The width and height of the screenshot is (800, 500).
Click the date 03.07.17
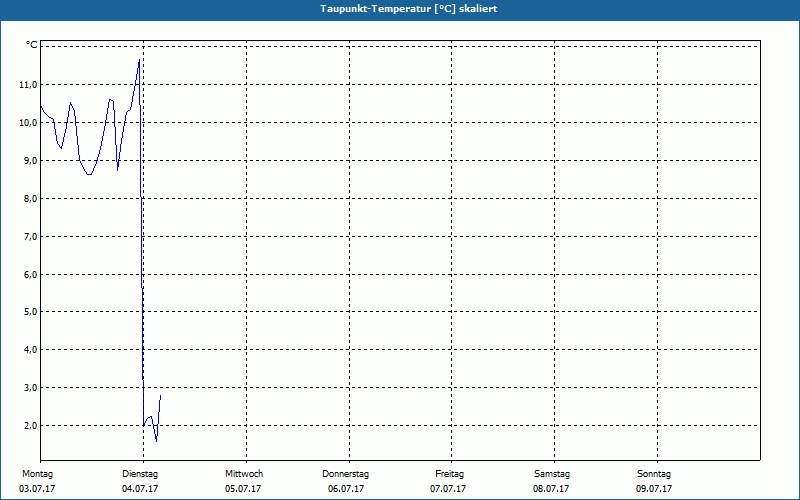click(37, 489)
